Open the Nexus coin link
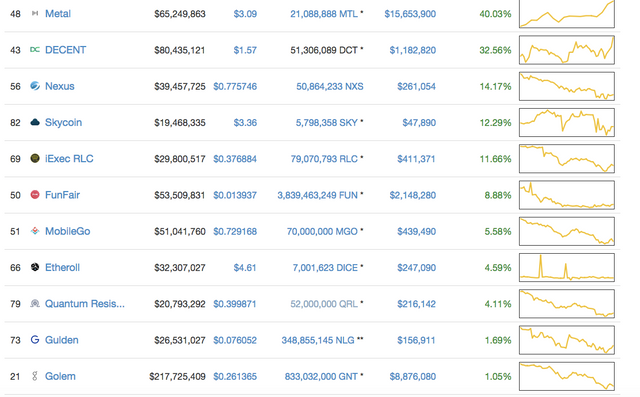This screenshot has width=640, height=397. [60, 86]
